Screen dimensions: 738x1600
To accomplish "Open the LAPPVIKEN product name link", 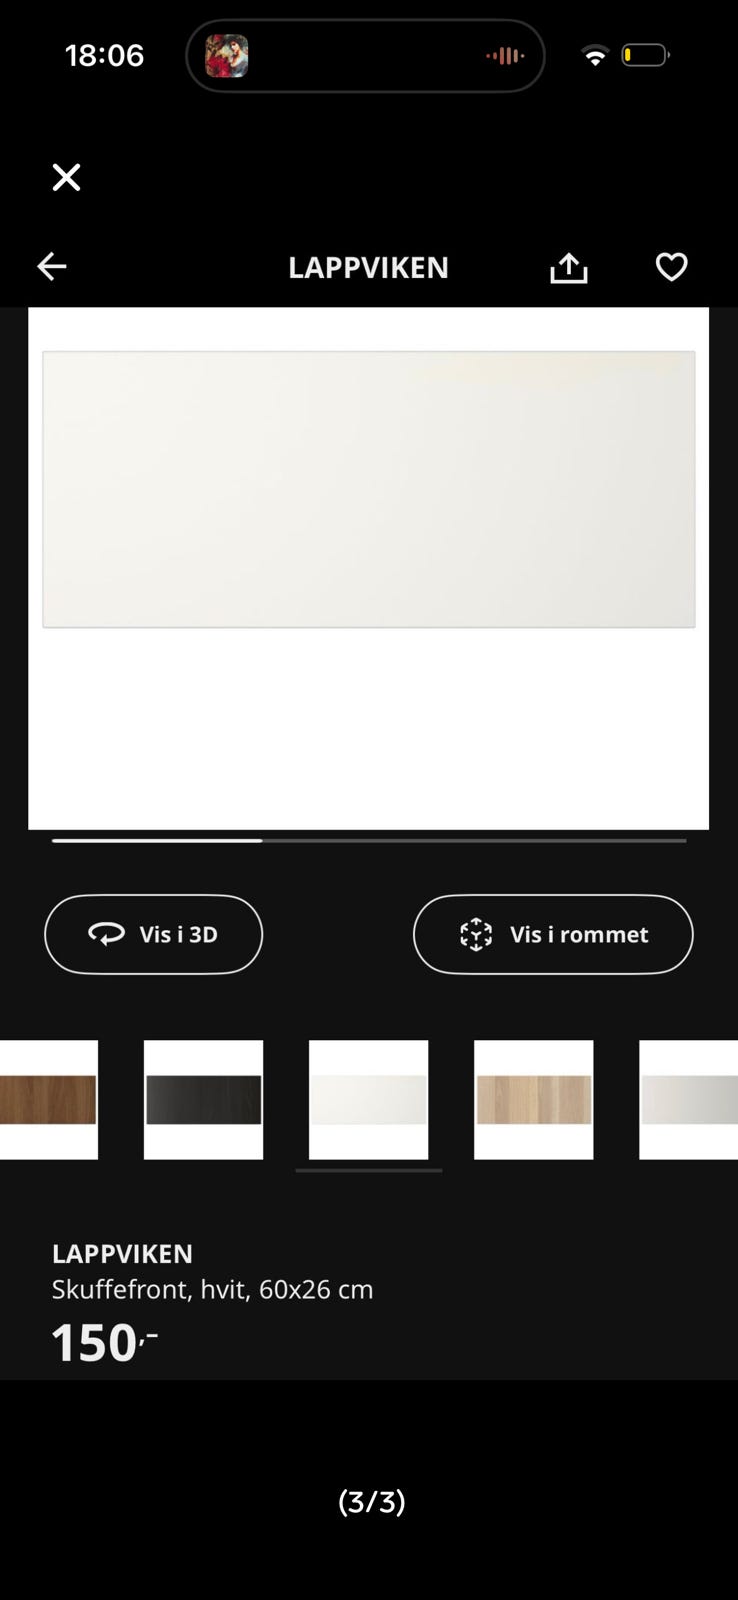I will tap(122, 1253).
